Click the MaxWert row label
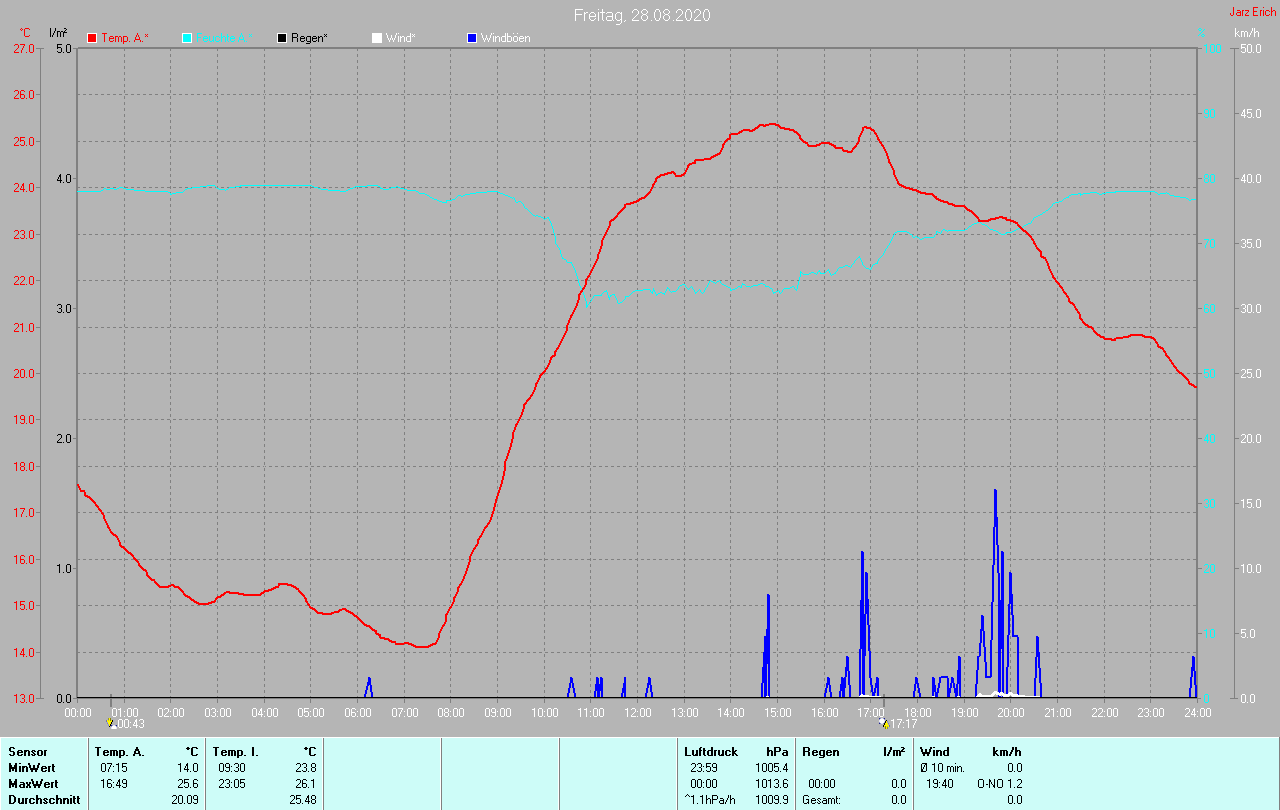The height and width of the screenshot is (810, 1280). [x=30, y=783]
